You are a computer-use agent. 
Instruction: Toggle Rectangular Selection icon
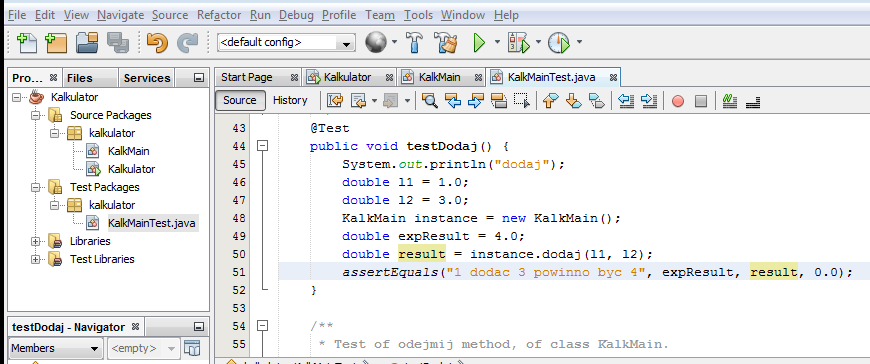pyautogui.click(x=522, y=101)
